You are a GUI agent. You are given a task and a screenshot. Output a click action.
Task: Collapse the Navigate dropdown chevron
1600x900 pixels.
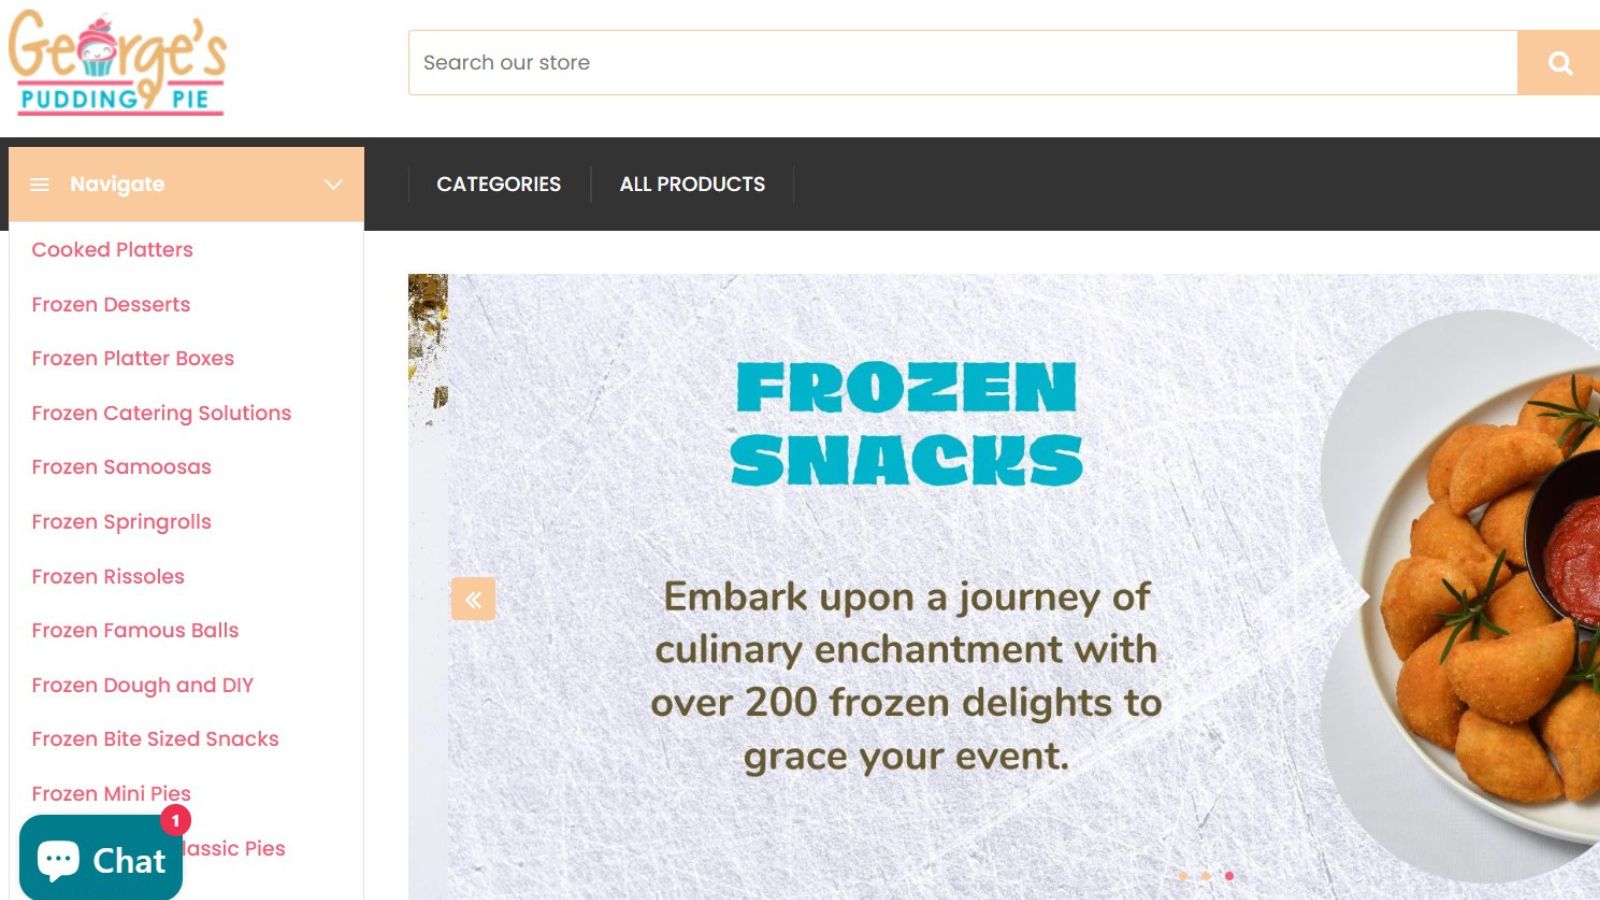(333, 184)
